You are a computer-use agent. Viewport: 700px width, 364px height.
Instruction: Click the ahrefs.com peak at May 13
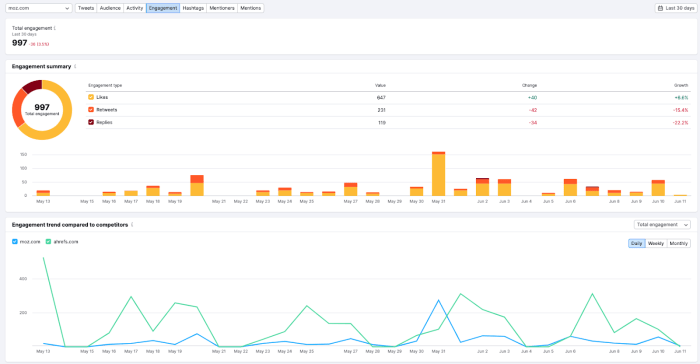tap(43, 258)
